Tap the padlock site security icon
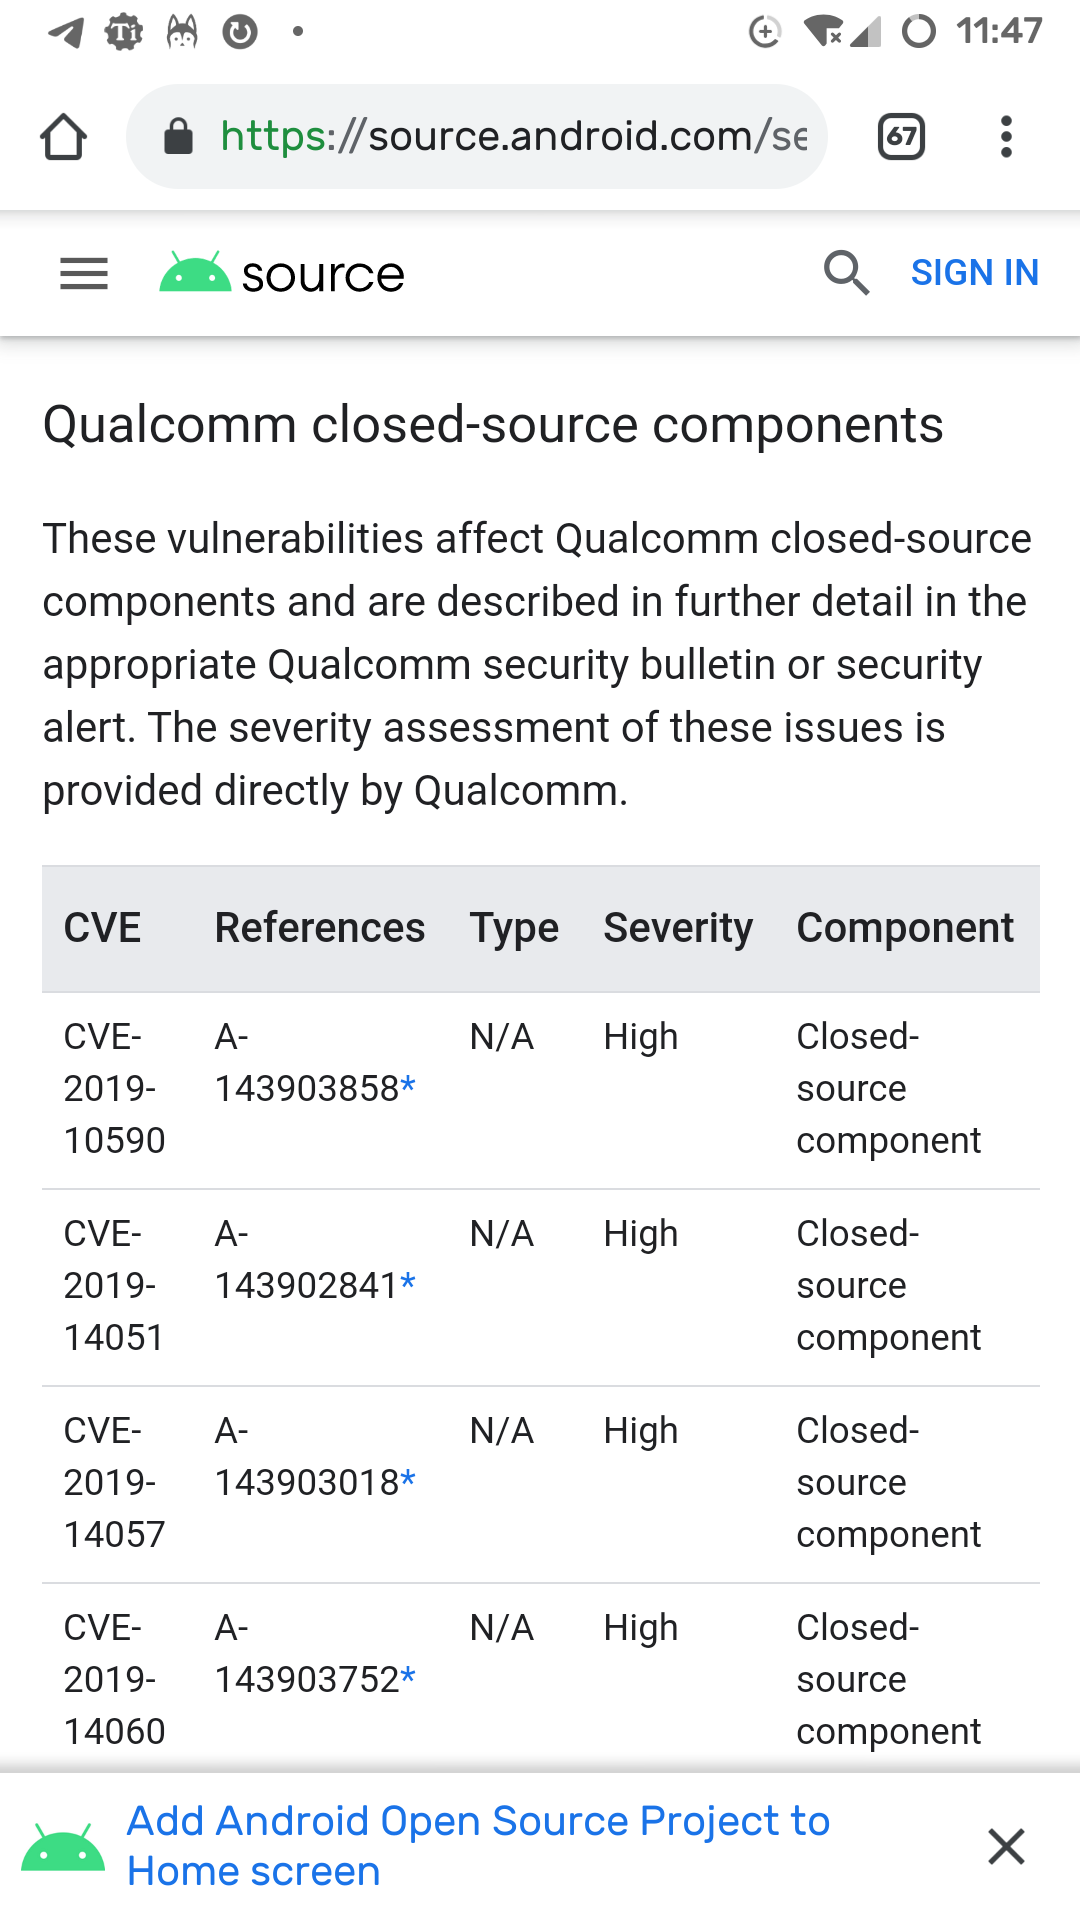The height and width of the screenshot is (1920, 1080). (178, 137)
